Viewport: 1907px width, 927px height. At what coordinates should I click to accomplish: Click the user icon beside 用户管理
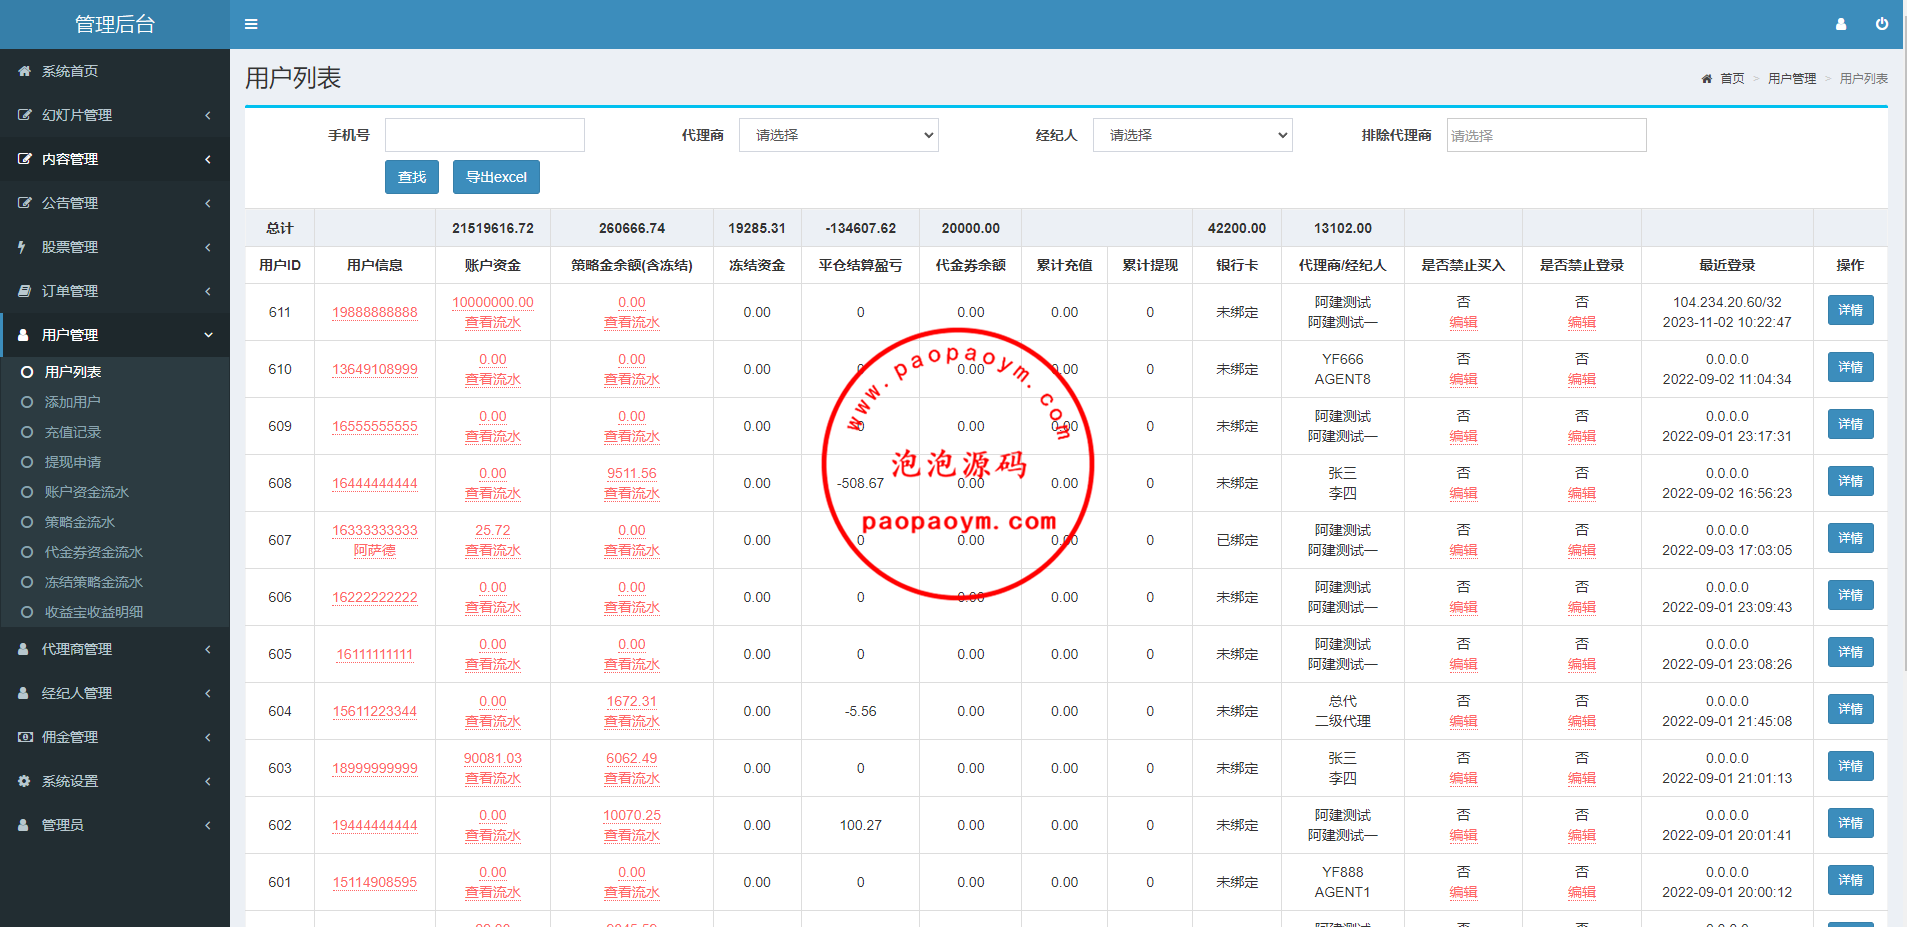coord(23,335)
